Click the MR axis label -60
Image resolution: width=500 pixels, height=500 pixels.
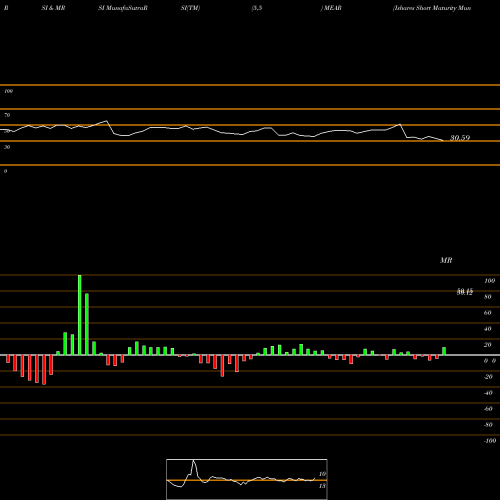(488, 409)
